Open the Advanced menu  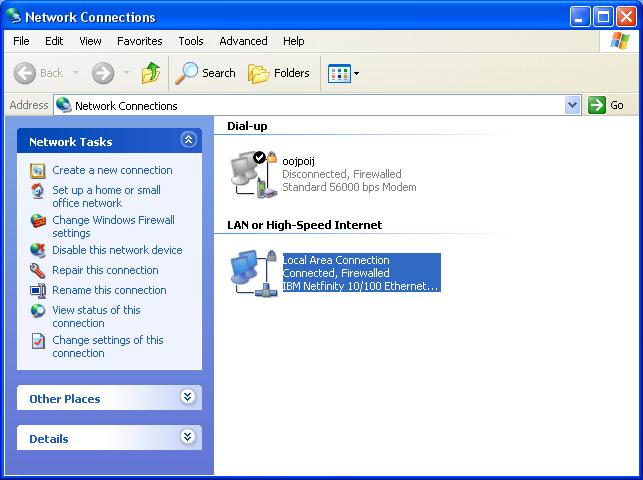coord(243,41)
